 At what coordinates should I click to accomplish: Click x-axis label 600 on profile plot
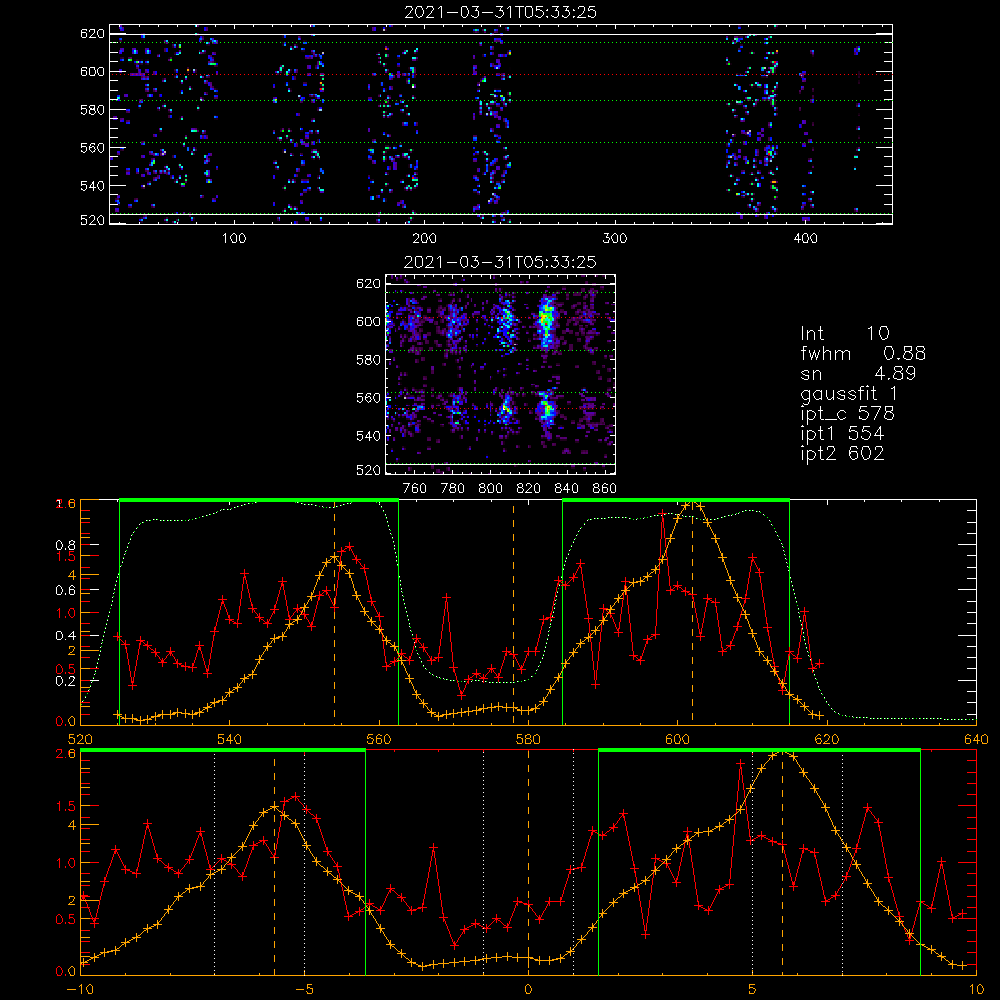(677, 740)
